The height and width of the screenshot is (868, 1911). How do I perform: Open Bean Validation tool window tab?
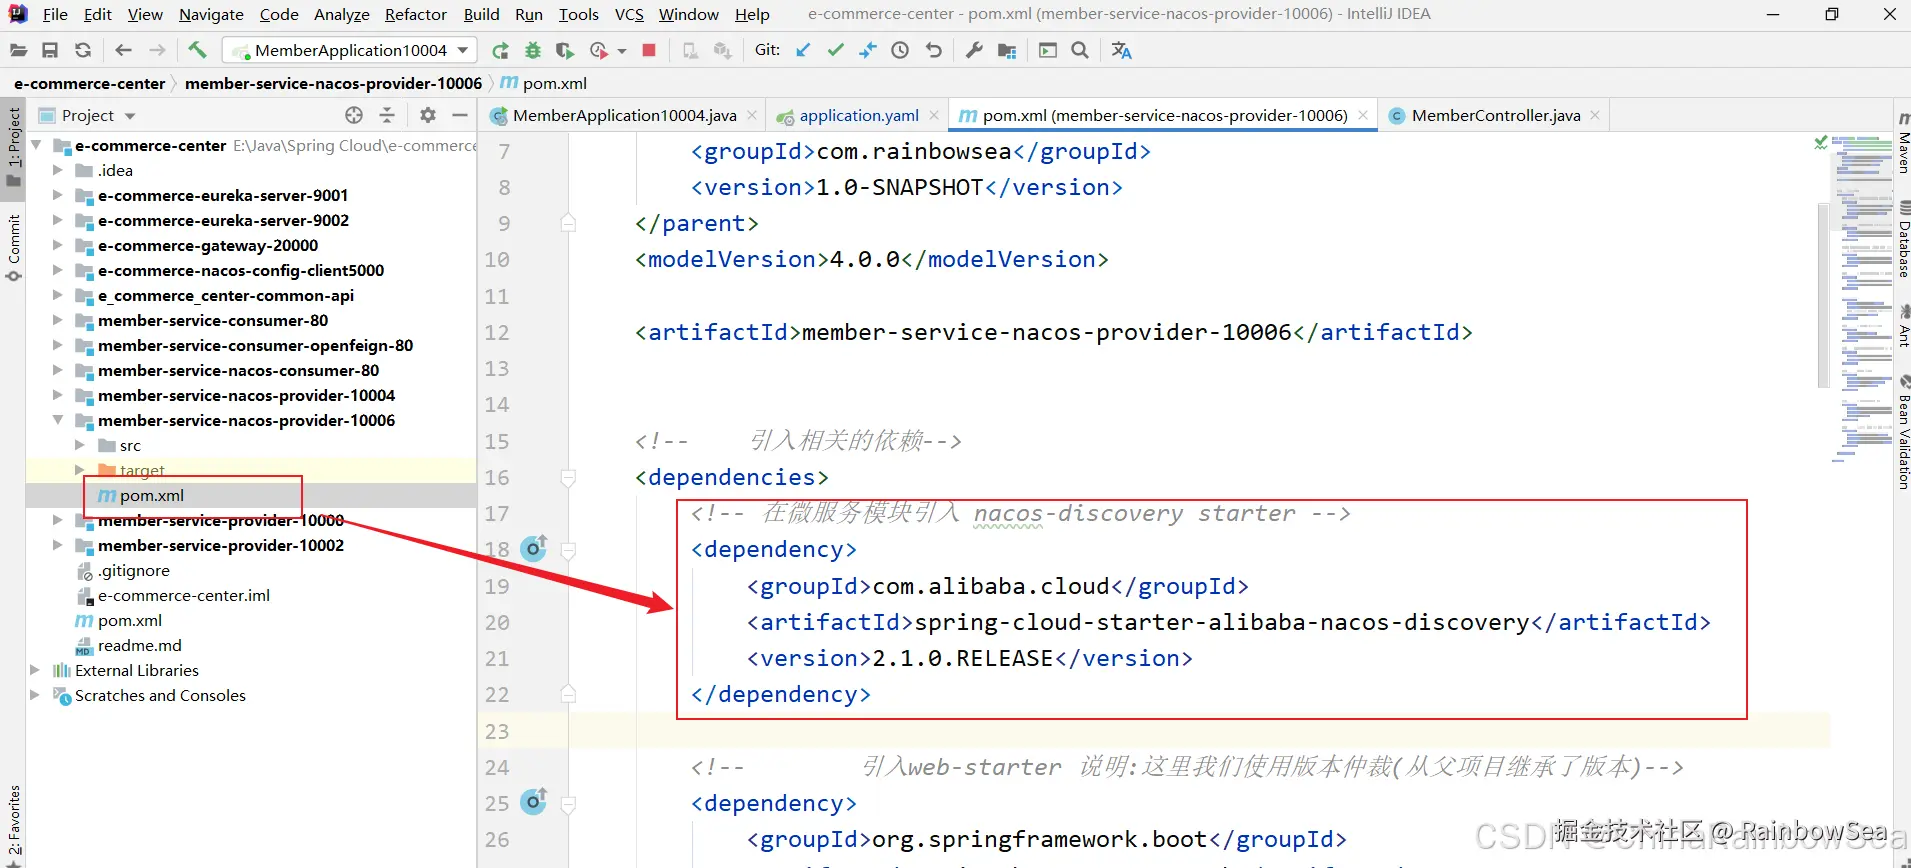click(x=1903, y=432)
